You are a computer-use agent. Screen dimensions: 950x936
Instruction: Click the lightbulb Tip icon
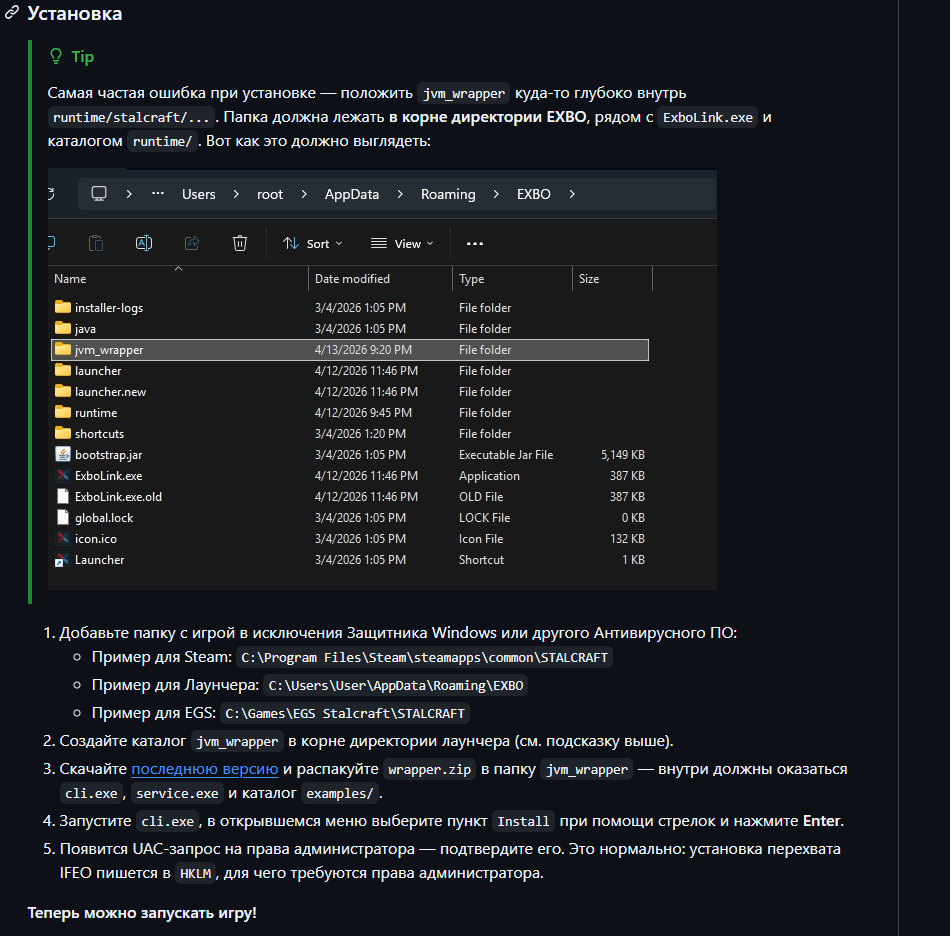(x=56, y=56)
